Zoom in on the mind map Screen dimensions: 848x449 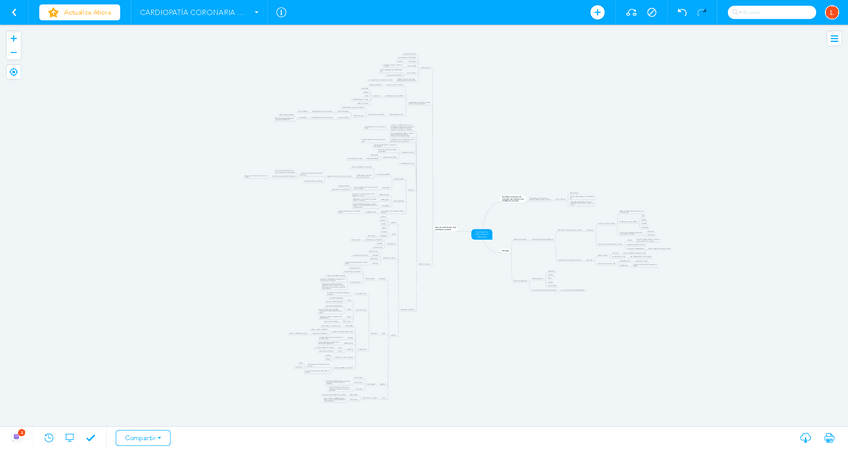pyautogui.click(x=13, y=39)
